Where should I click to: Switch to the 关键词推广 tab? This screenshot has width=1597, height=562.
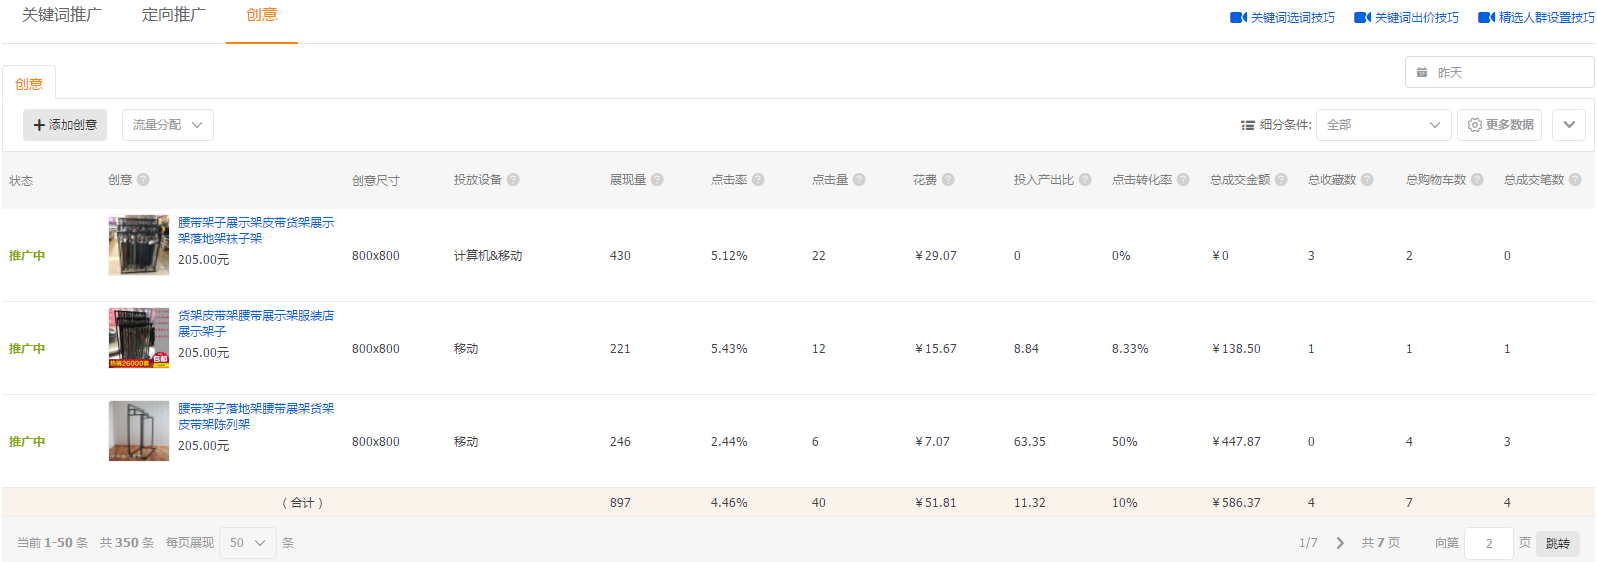(62, 15)
